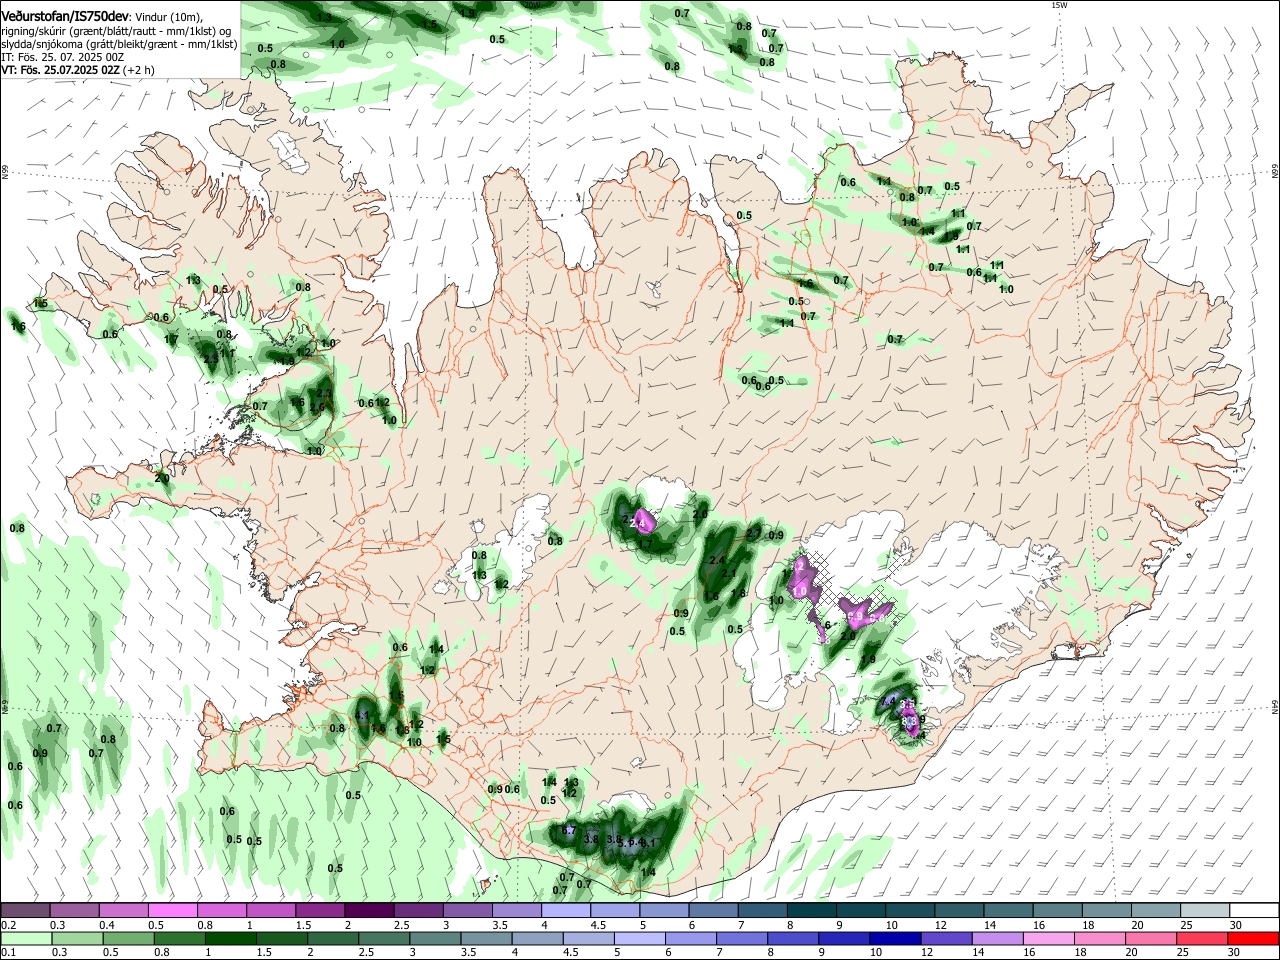
Task: Click the bright red swatch after 30
Action: tap(1254, 938)
